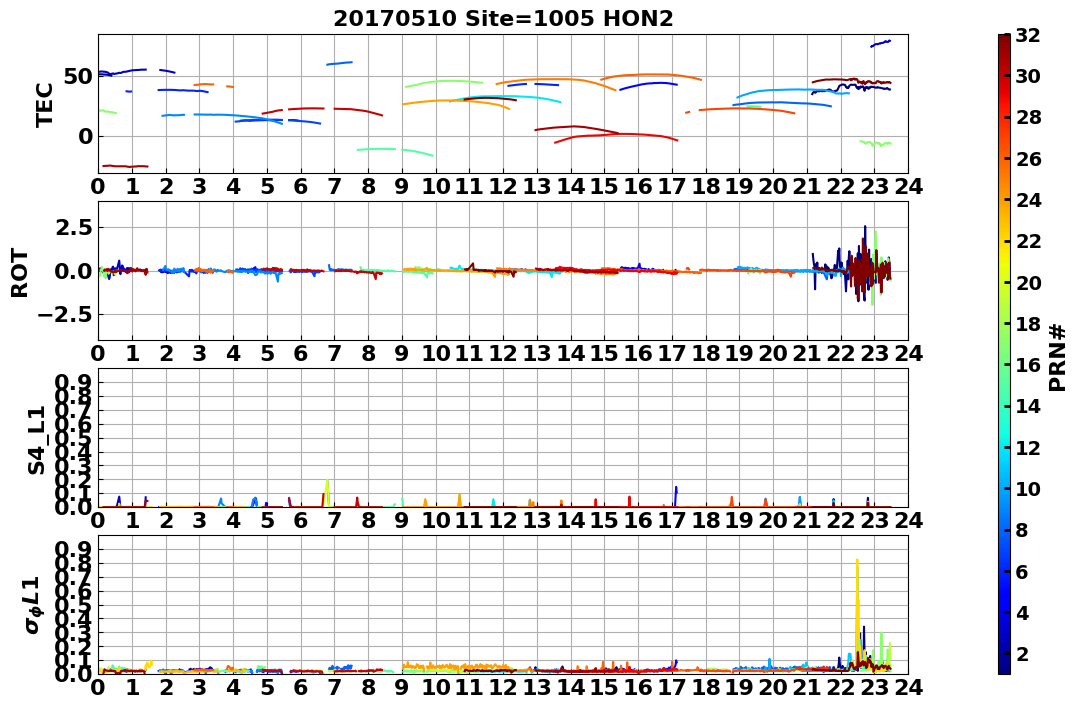Click the colorbar tick label '32'
1077x709 pixels.
point(1027,35)
